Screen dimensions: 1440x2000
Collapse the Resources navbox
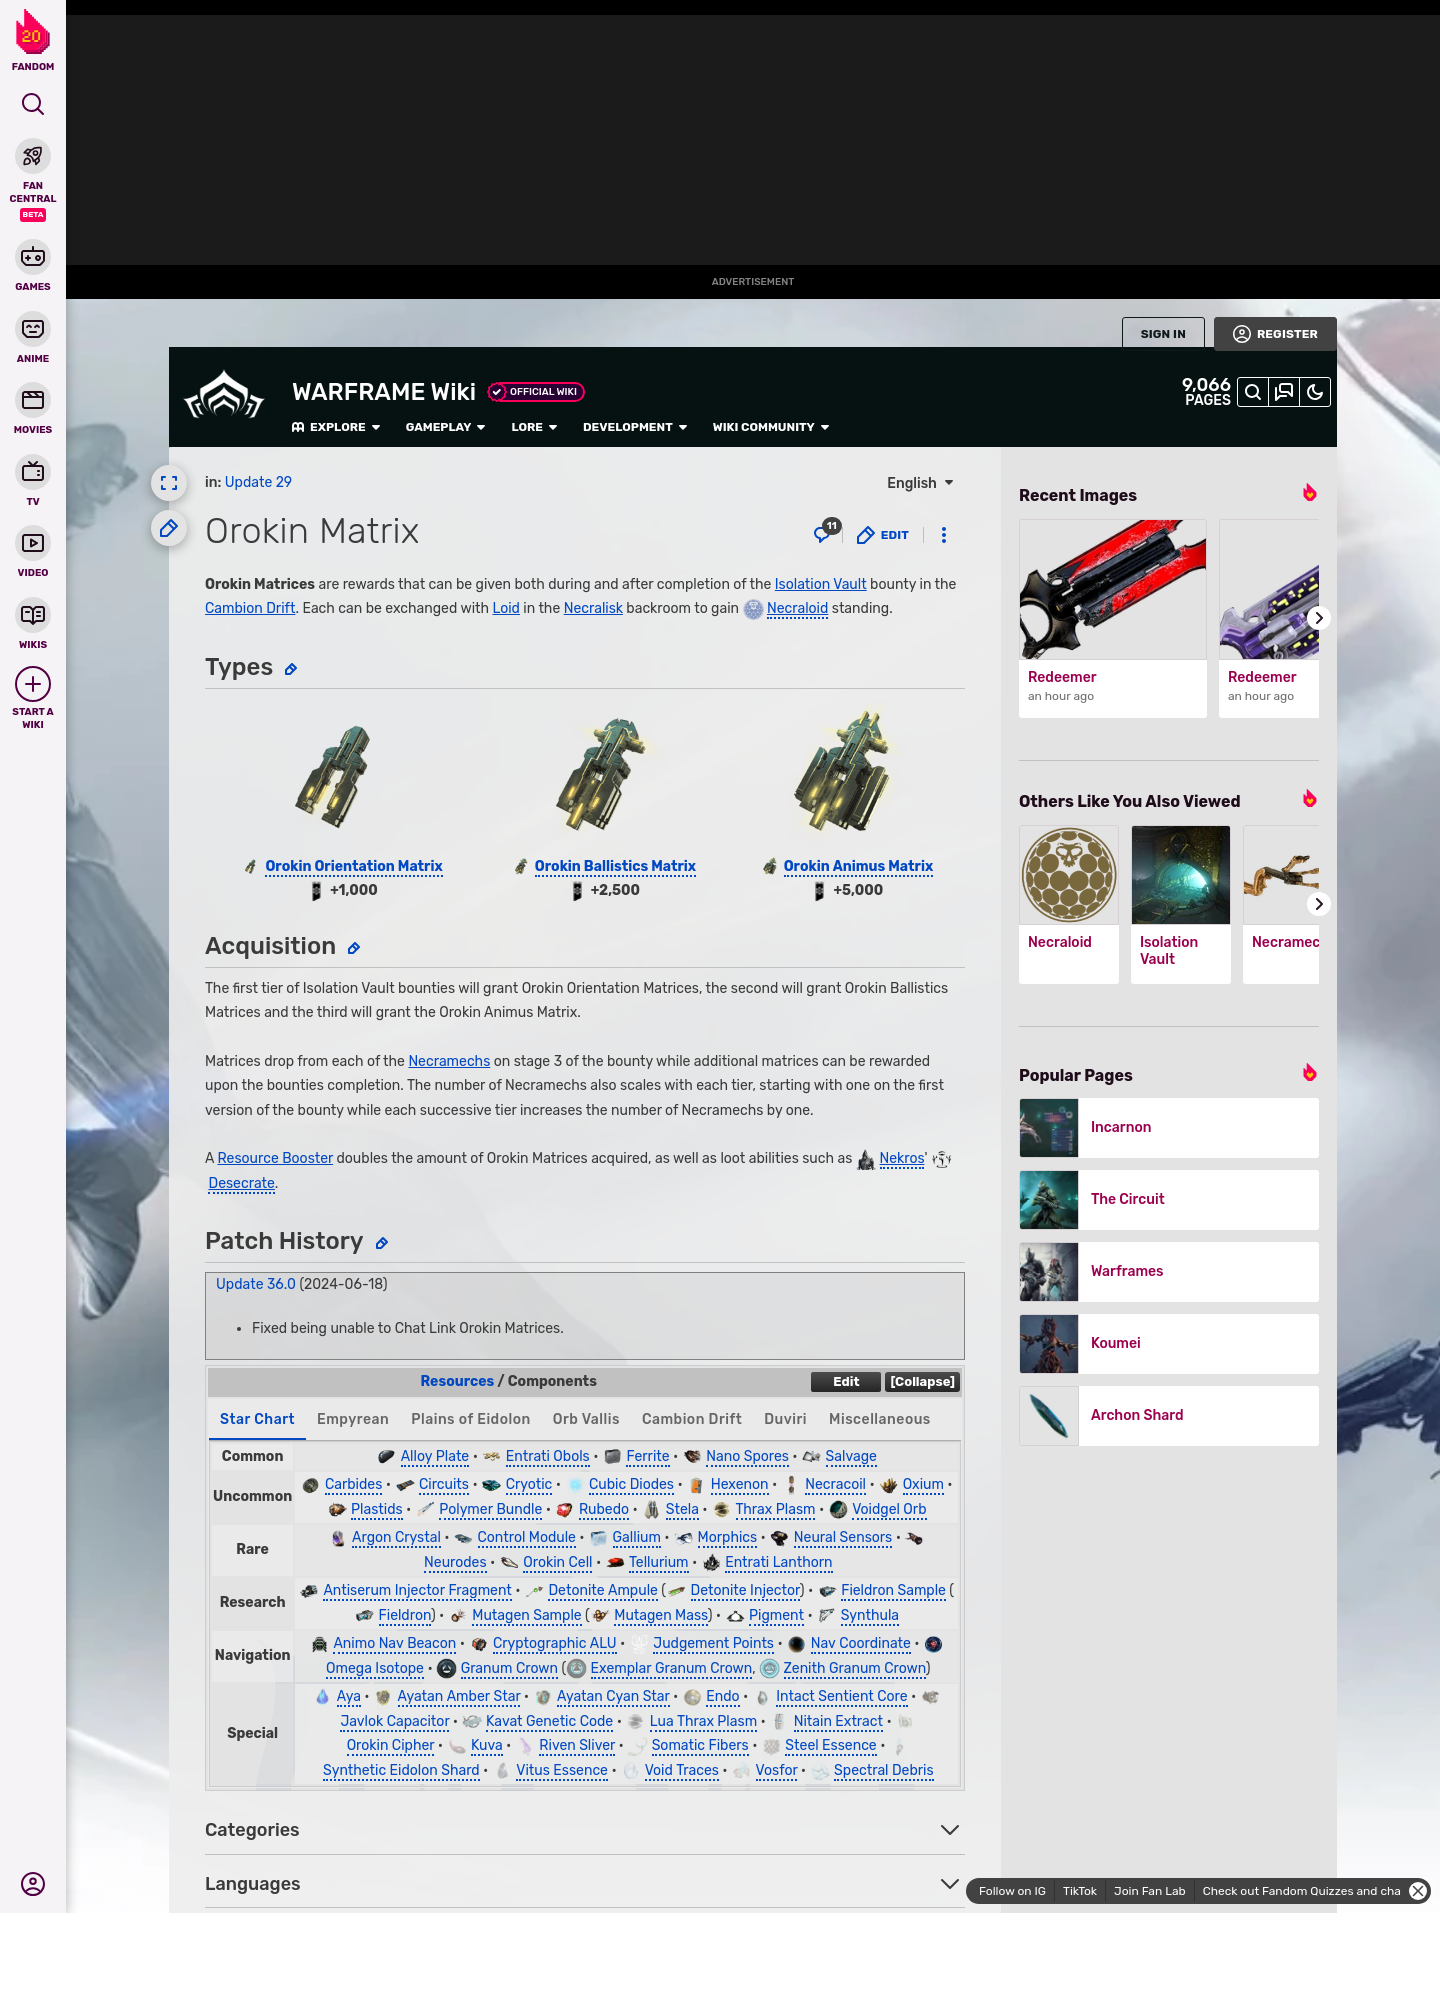pyautogui.click(x=922, y=1382)
